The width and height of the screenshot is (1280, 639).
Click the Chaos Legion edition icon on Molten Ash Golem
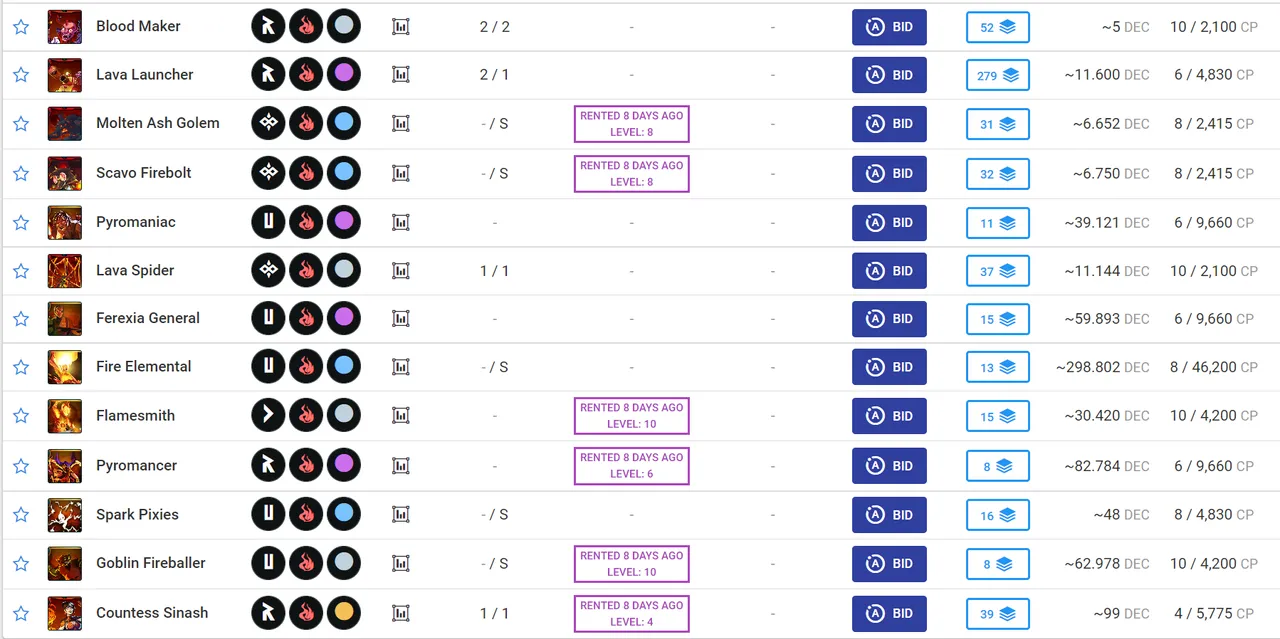point(268,123)
